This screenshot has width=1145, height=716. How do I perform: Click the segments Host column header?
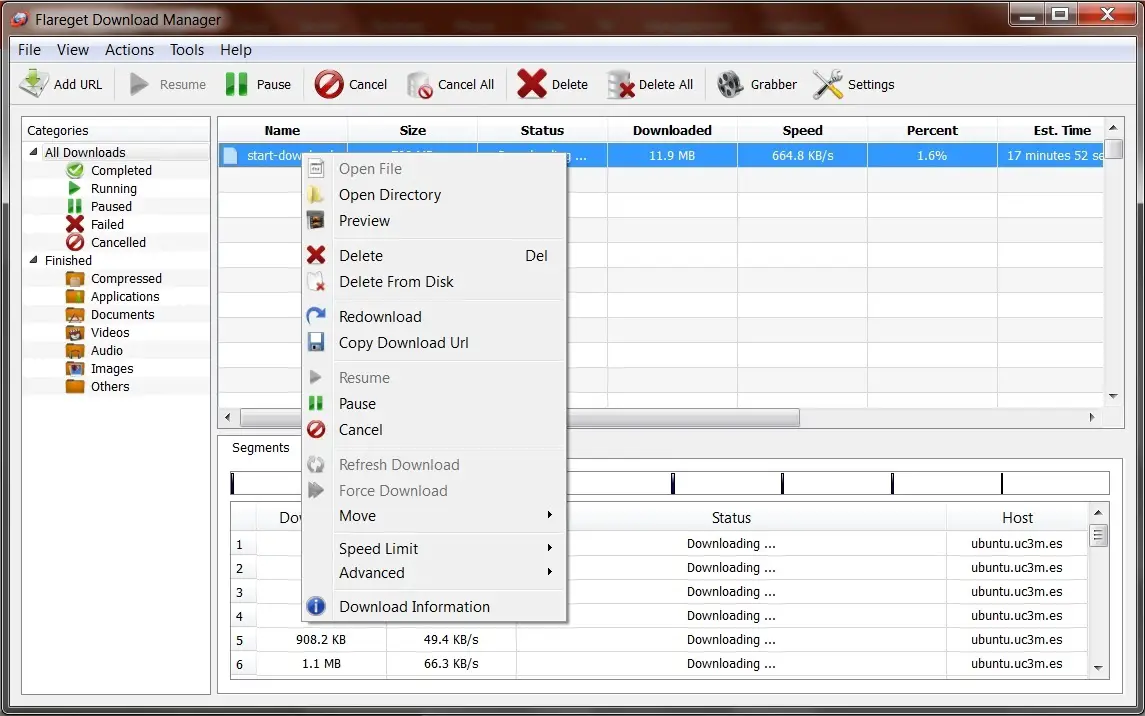click(x=1017, y=517)
